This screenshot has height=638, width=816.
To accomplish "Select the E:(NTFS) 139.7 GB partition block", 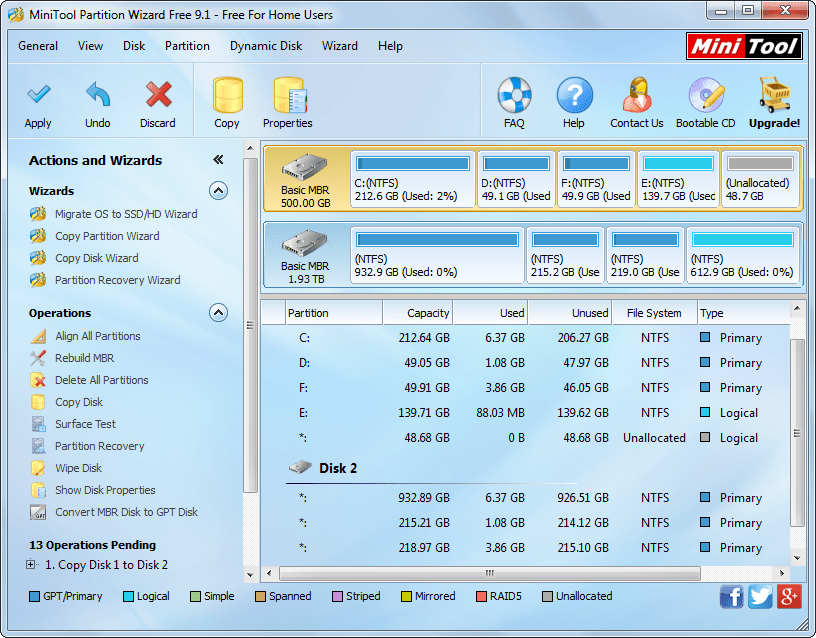I will 678,180.
